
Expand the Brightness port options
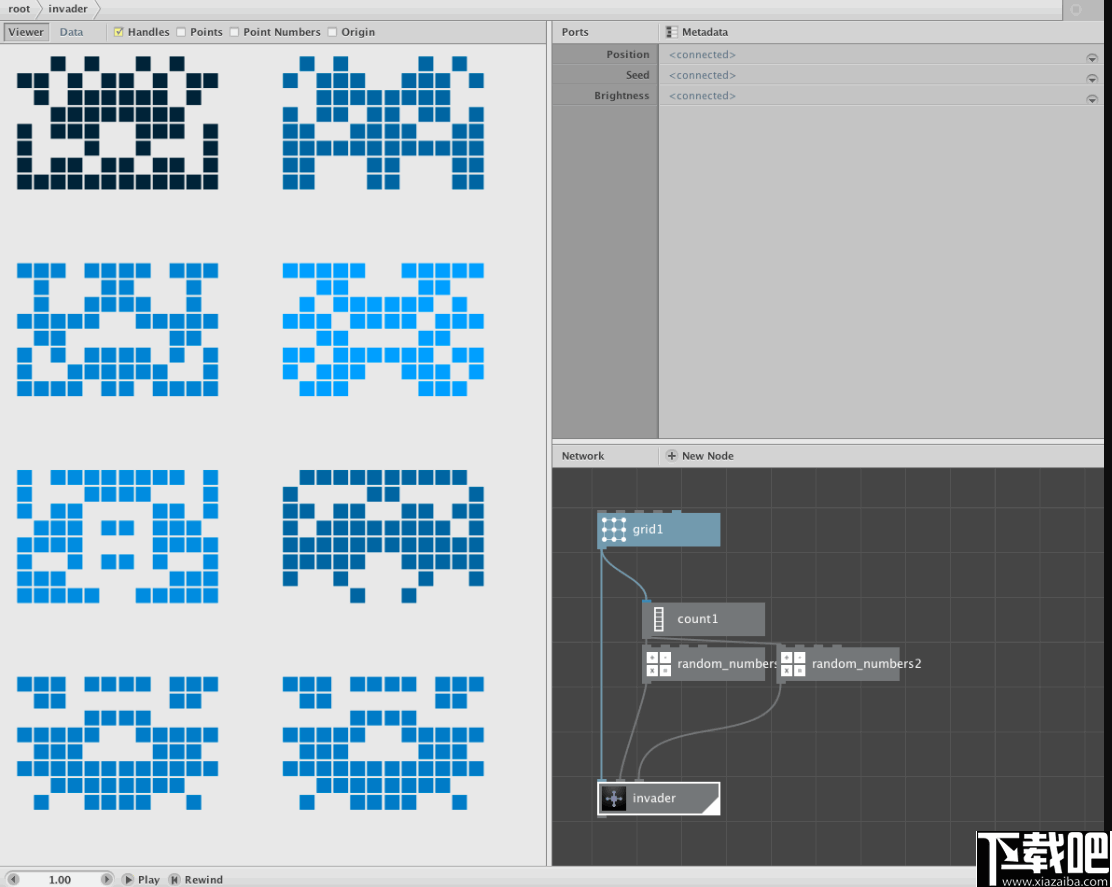point(1092,97)
